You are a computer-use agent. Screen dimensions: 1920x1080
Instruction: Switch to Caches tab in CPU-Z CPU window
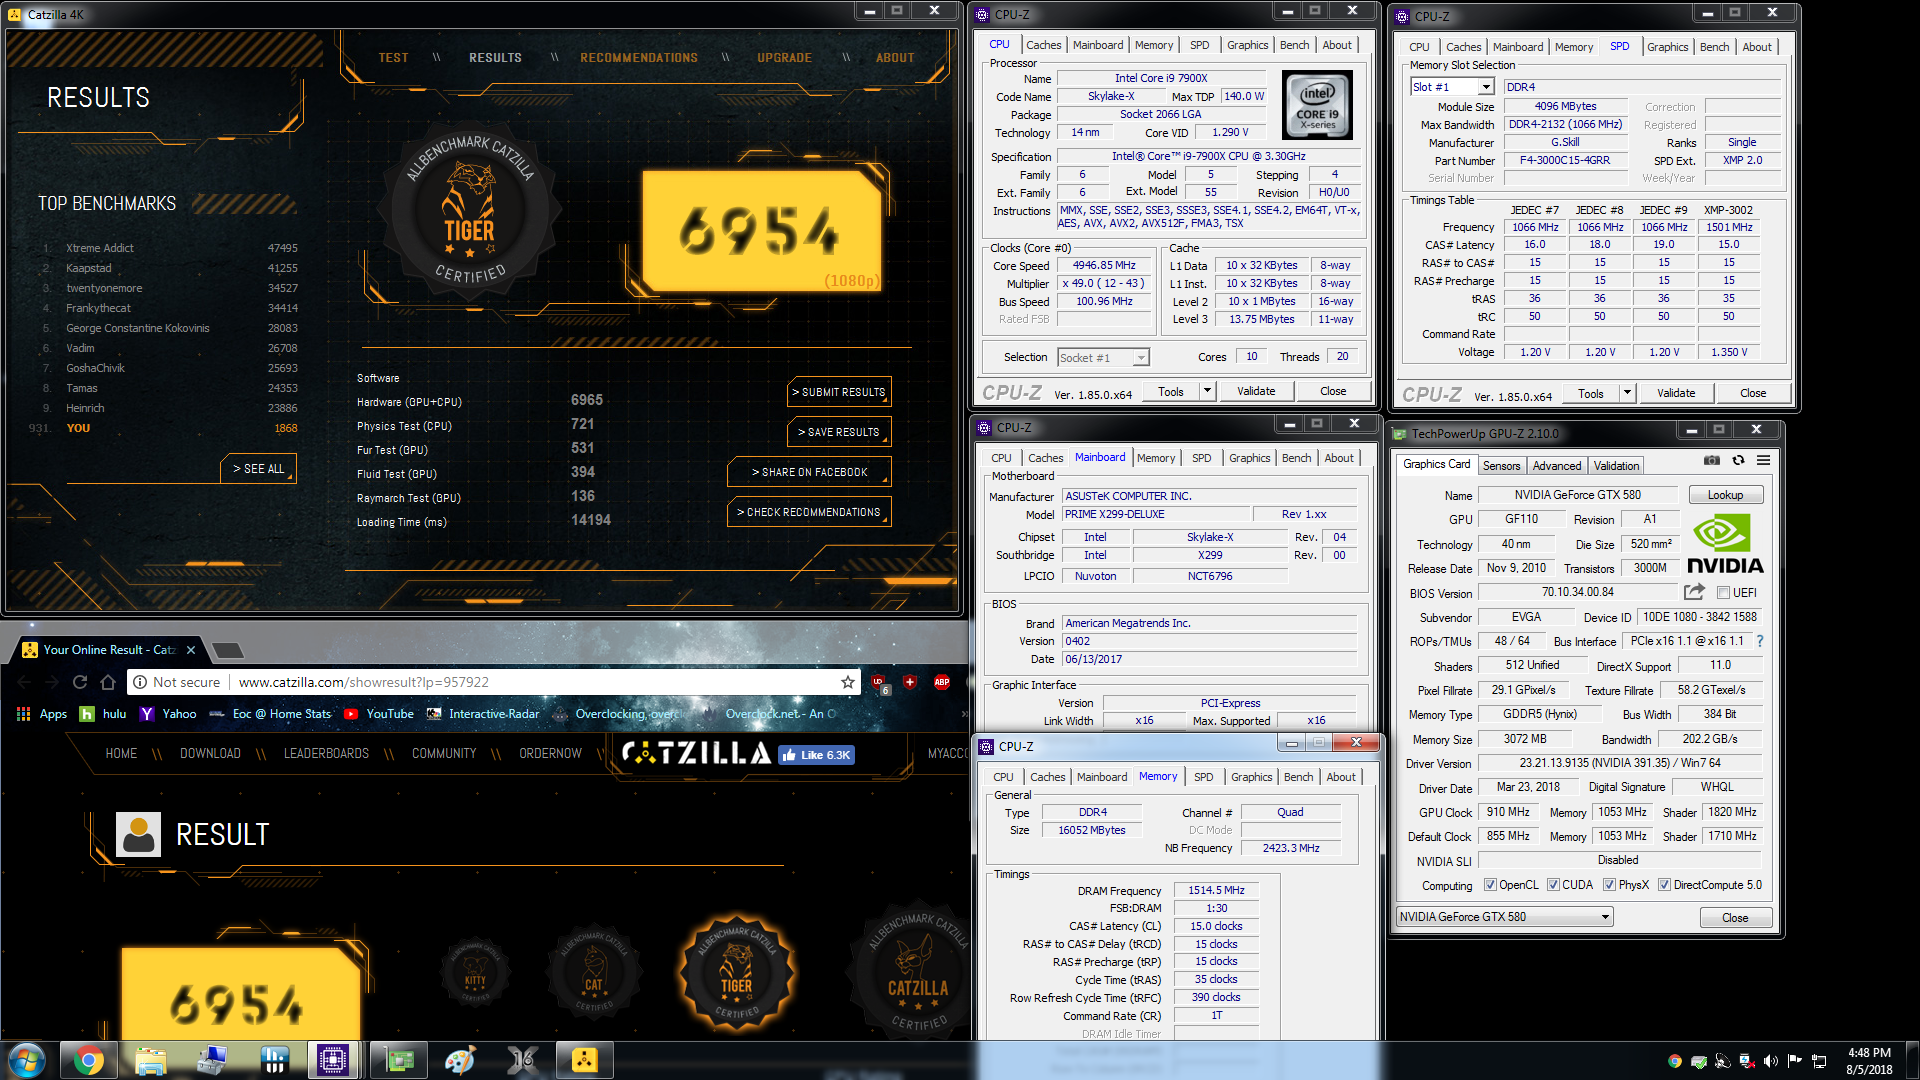1043,45
